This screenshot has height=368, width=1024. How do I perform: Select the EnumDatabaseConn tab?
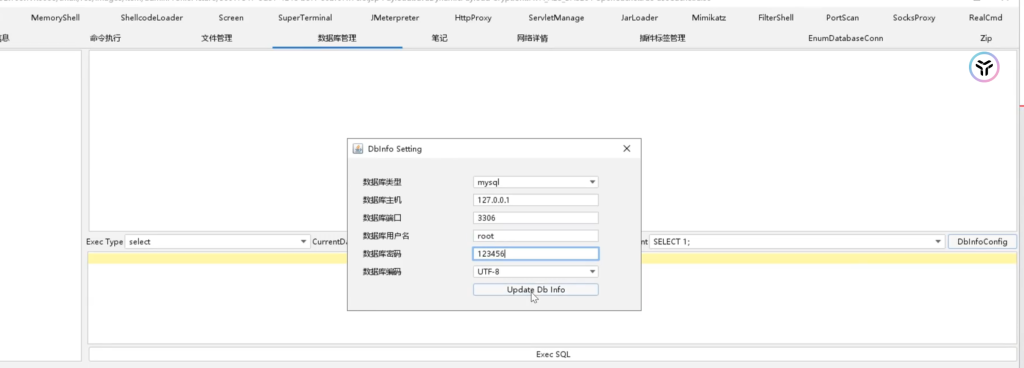coord(846,38)
